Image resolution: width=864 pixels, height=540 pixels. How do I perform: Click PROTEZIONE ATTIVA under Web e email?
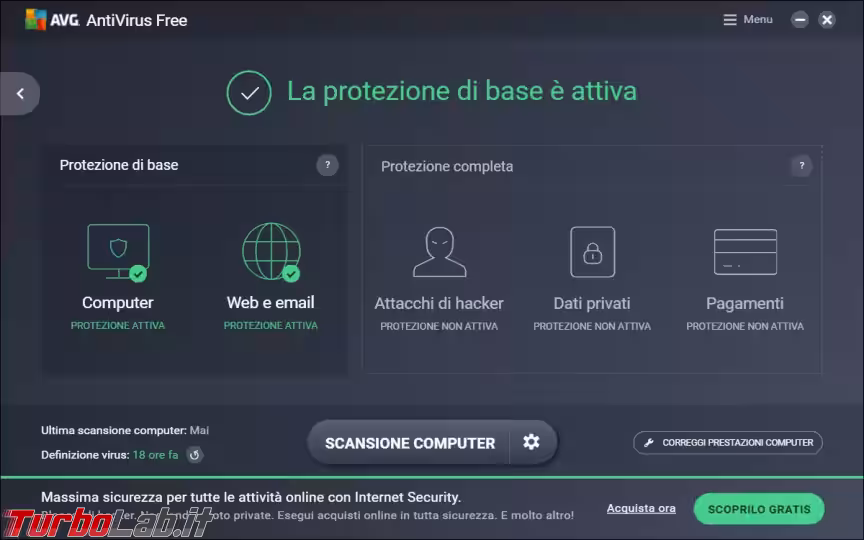coord(271,326)
